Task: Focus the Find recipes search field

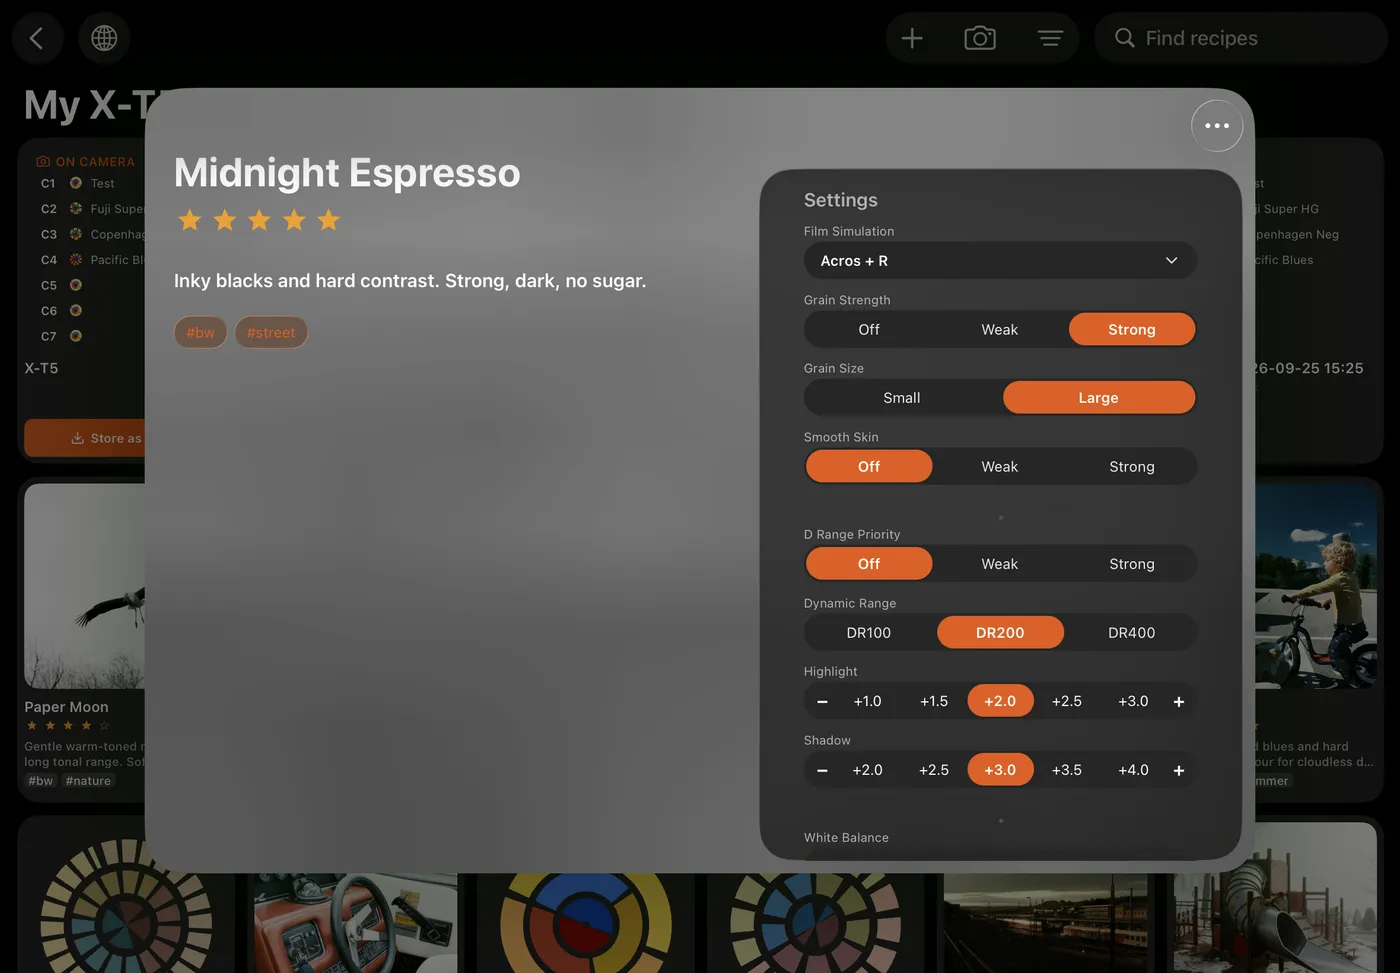Action: click(x=1241, y=38)
